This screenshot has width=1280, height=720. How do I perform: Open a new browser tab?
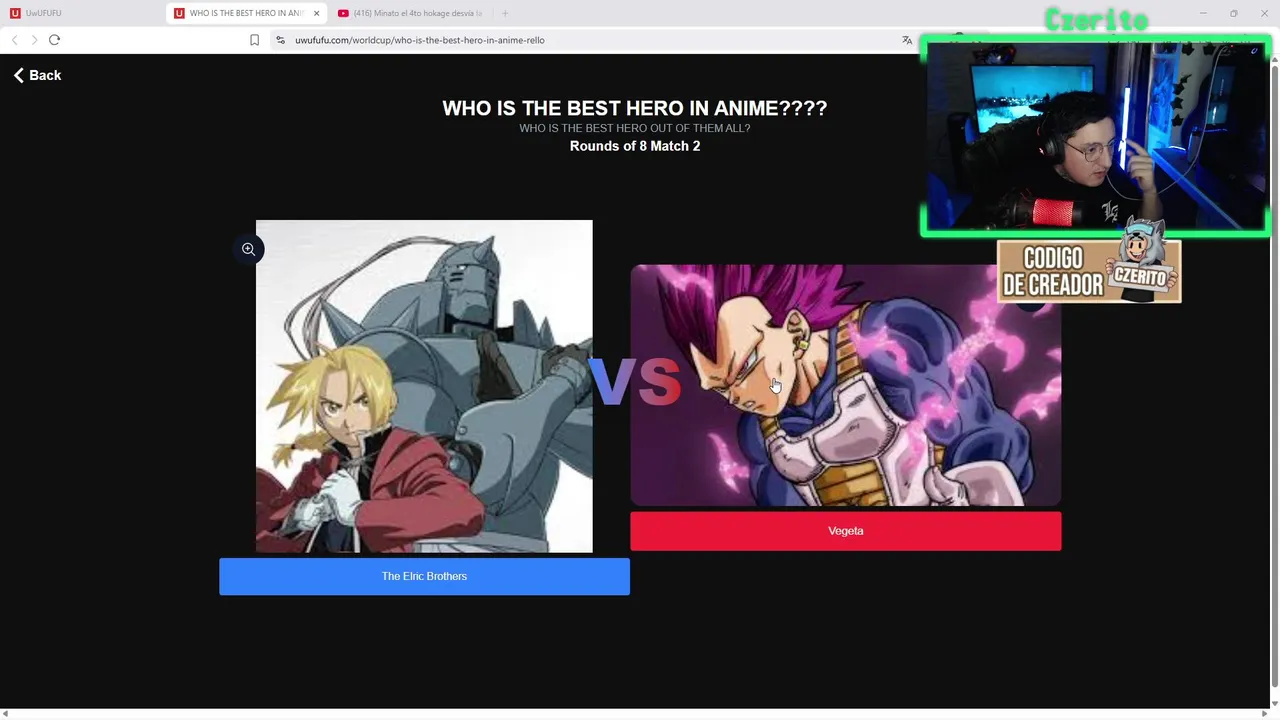(505, 13)
